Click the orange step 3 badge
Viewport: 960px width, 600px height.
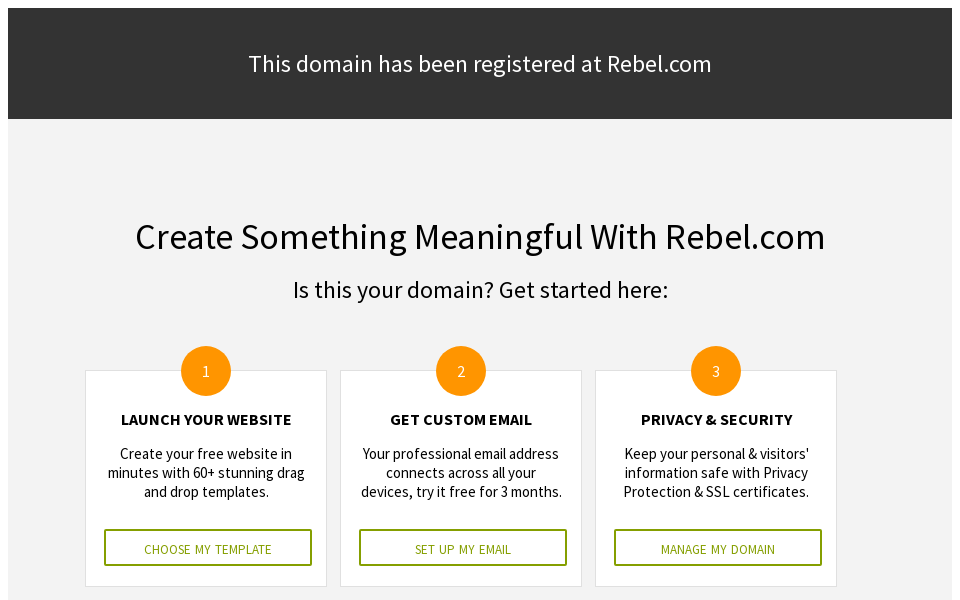click(x=715, y=370)
